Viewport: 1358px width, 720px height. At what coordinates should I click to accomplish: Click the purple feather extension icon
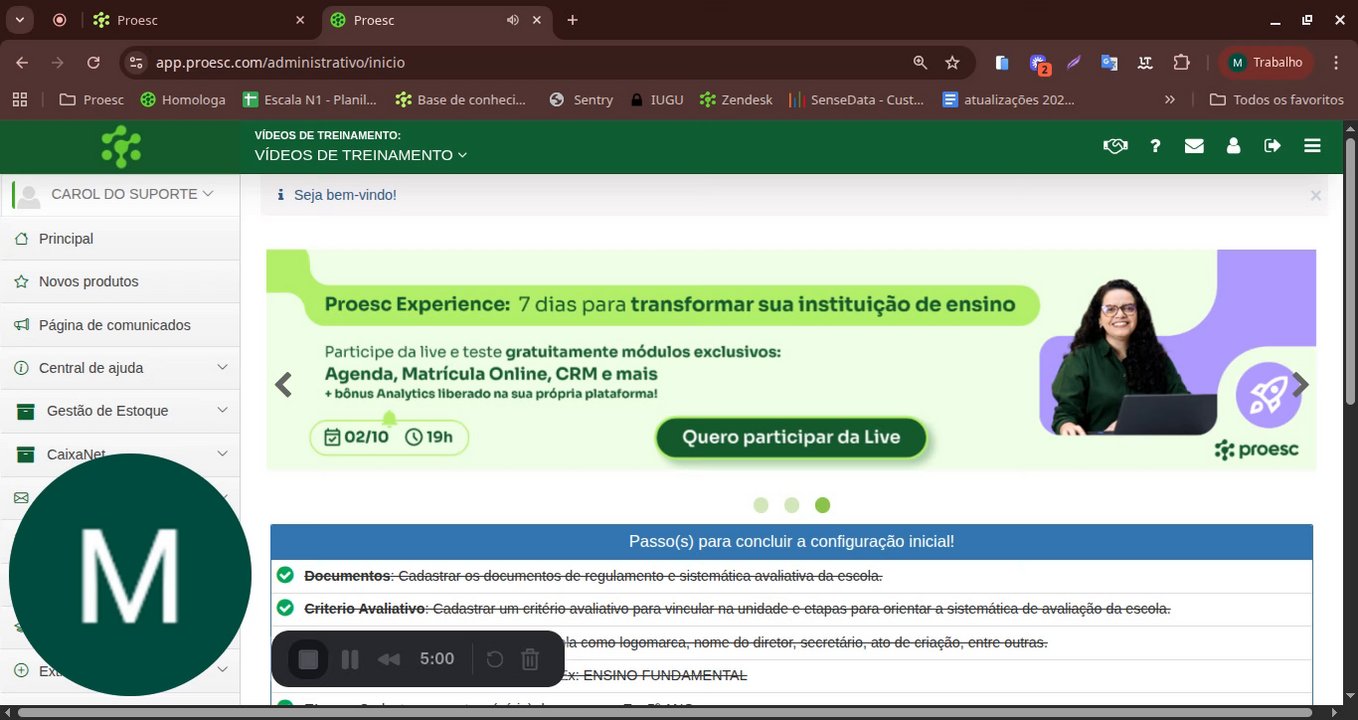1073,62
